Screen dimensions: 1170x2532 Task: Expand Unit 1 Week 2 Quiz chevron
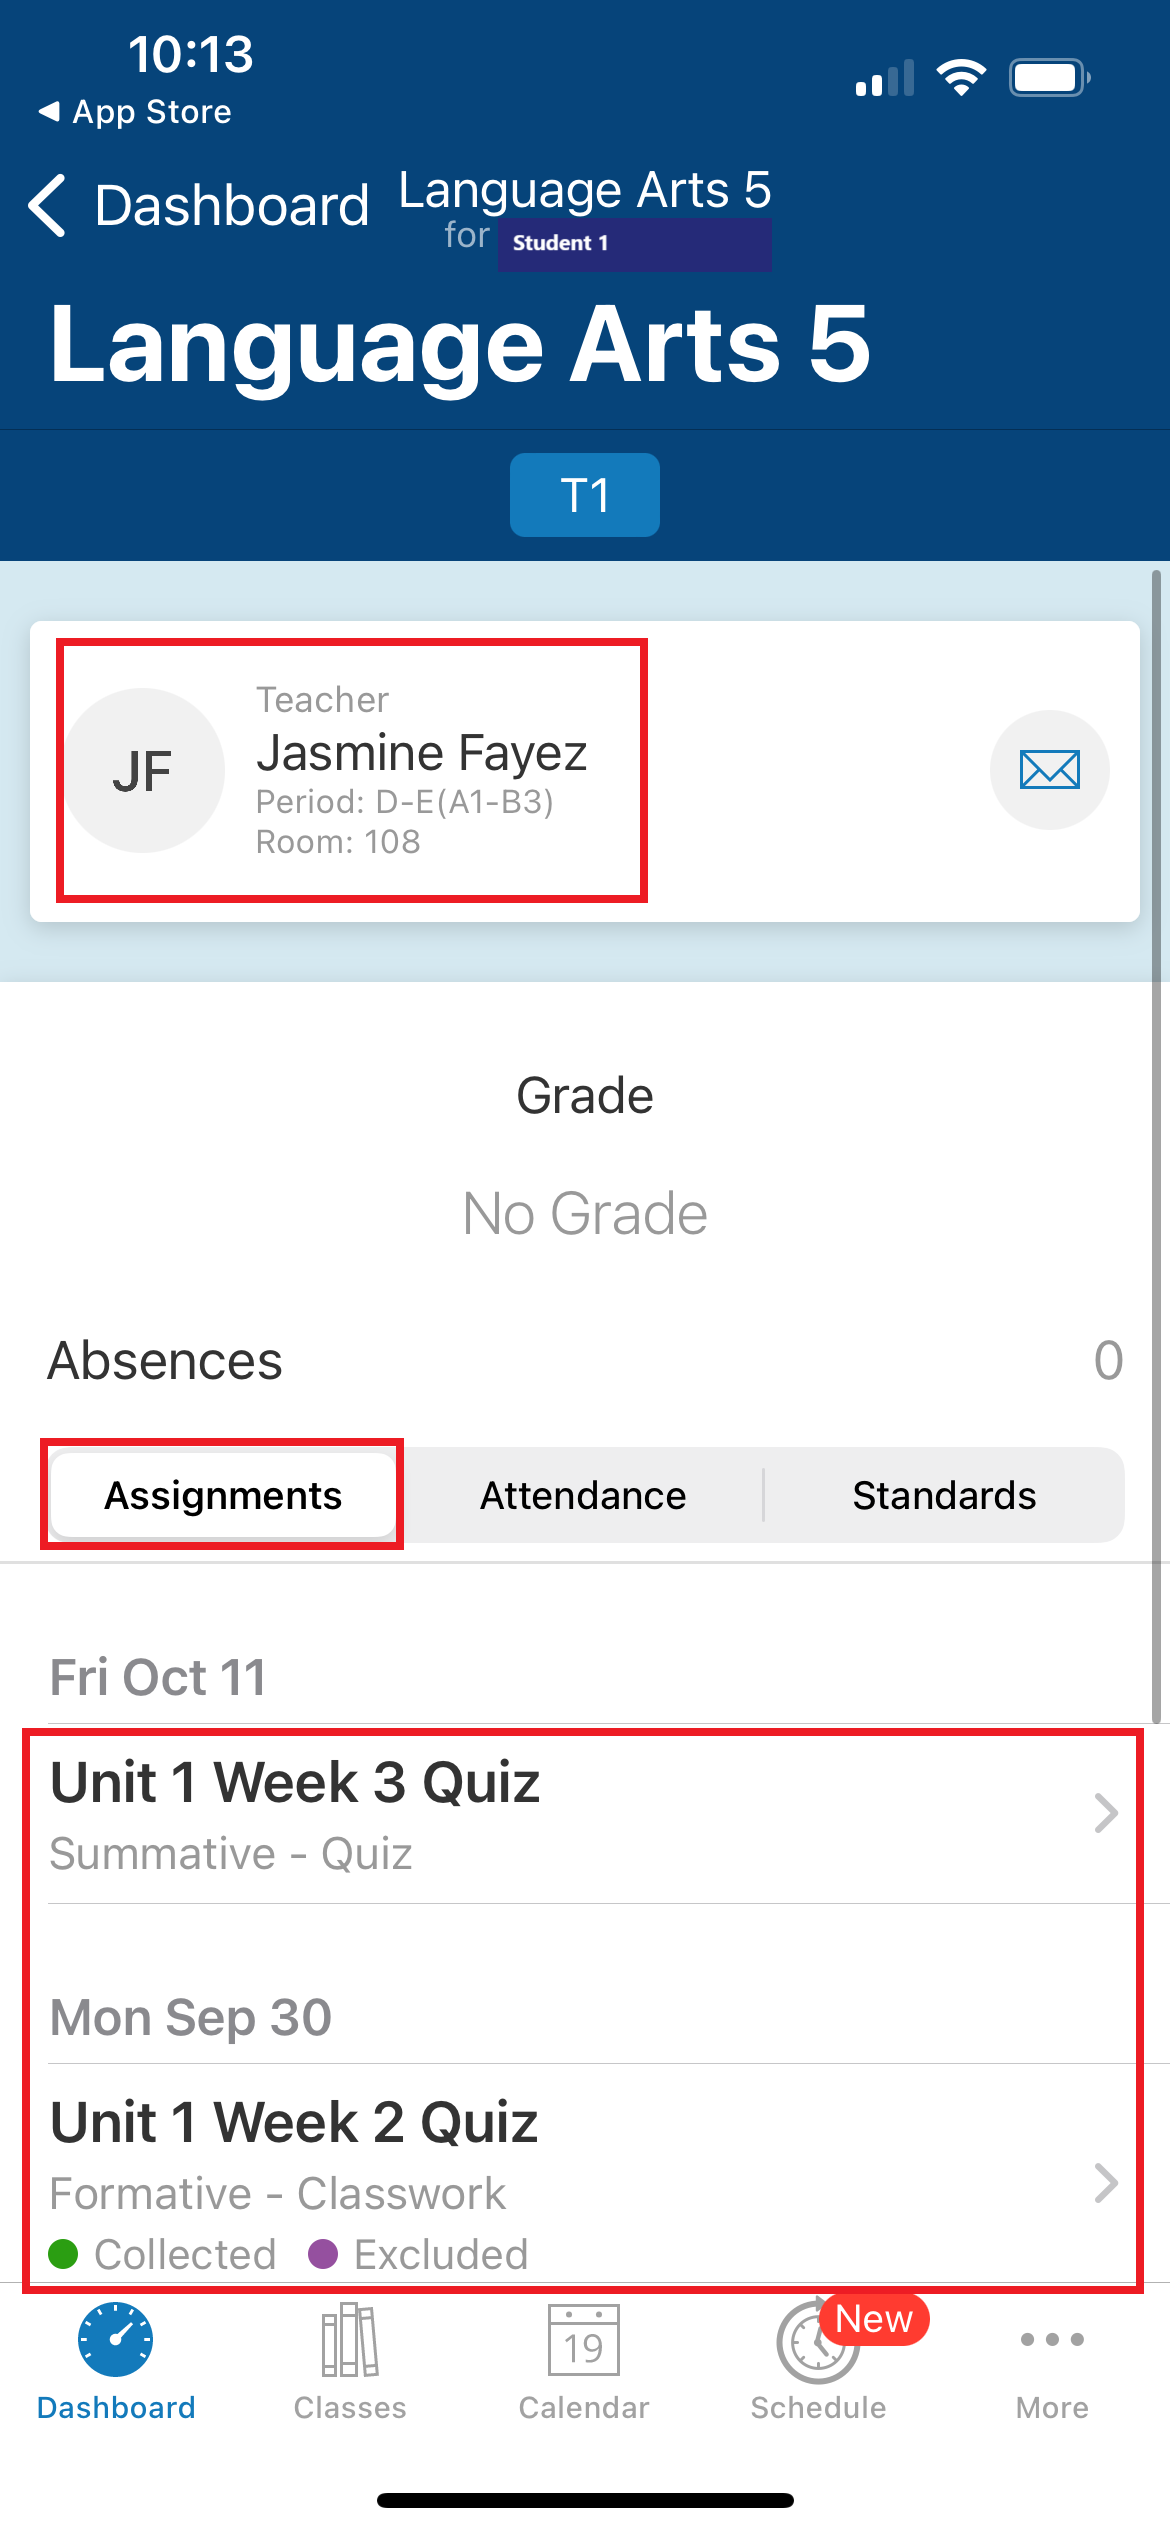[1106, 2183]
